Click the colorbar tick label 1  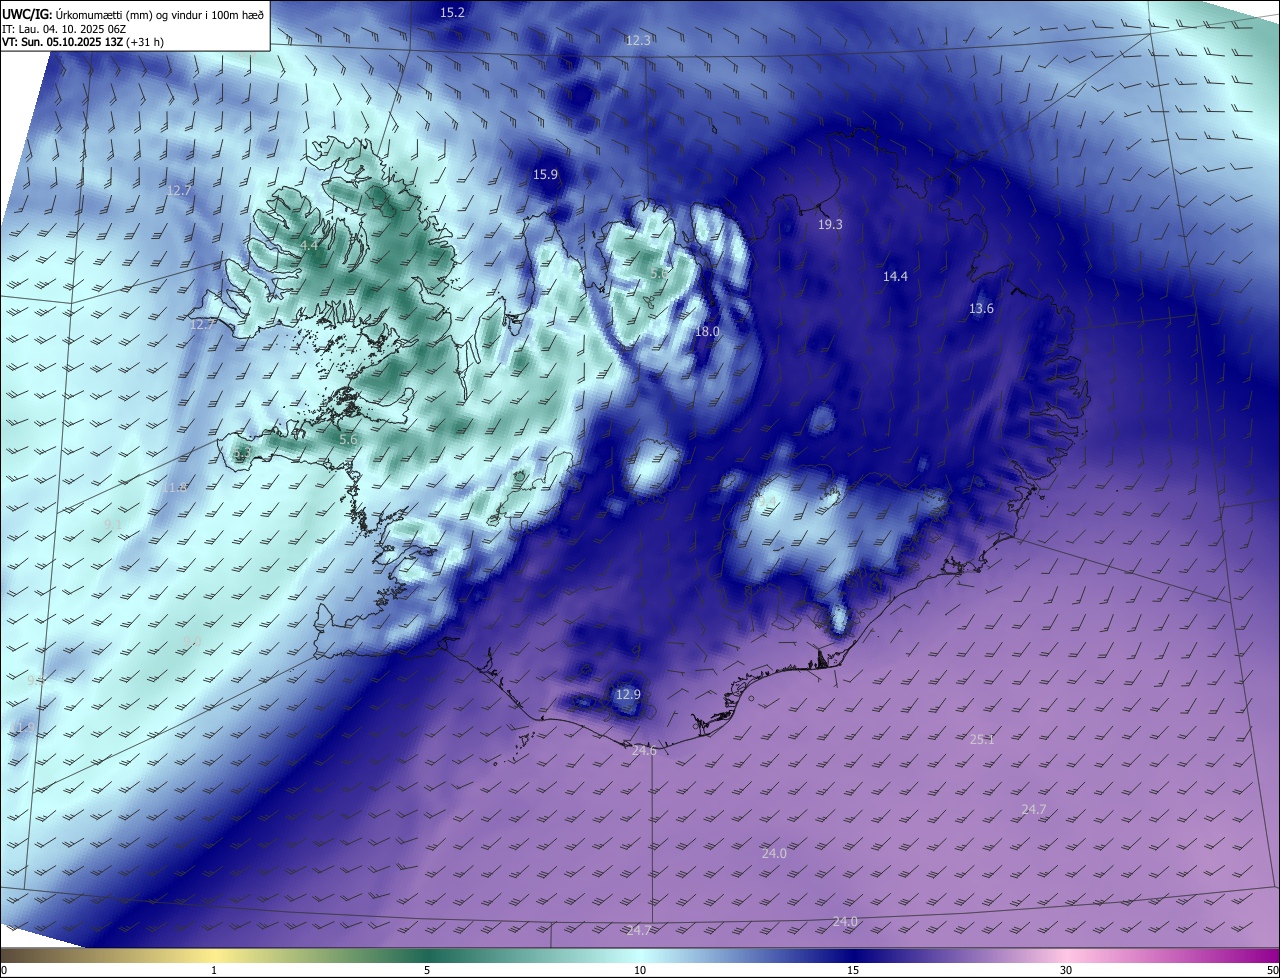click(x=214, y=970)
